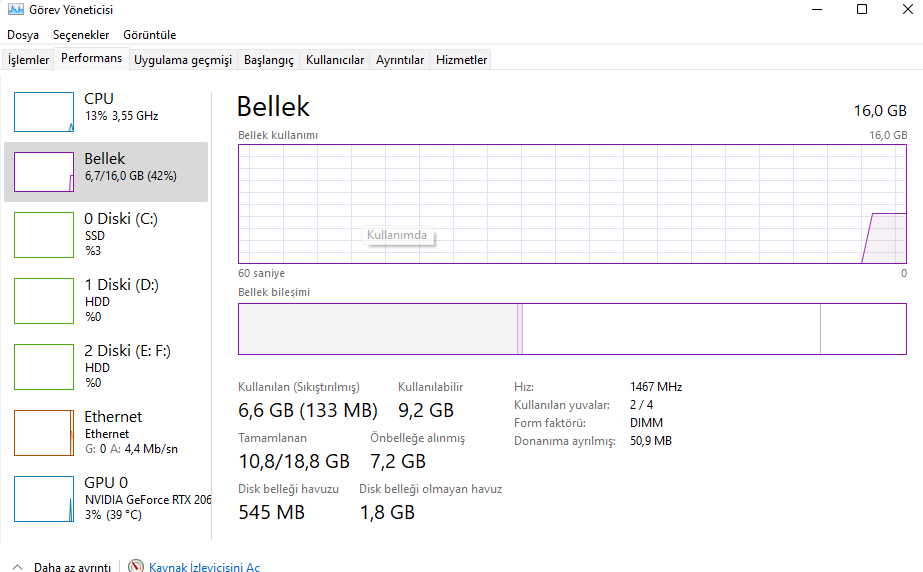Open the 1 Diski (D:) HDD graph
The image size is (923, 572).
point(44,300)
